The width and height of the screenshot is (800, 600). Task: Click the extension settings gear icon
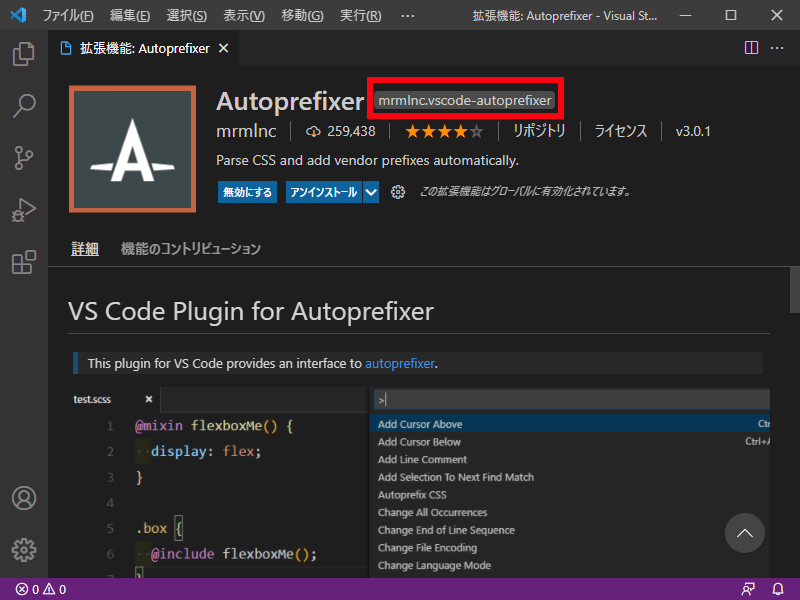(398, 192)
